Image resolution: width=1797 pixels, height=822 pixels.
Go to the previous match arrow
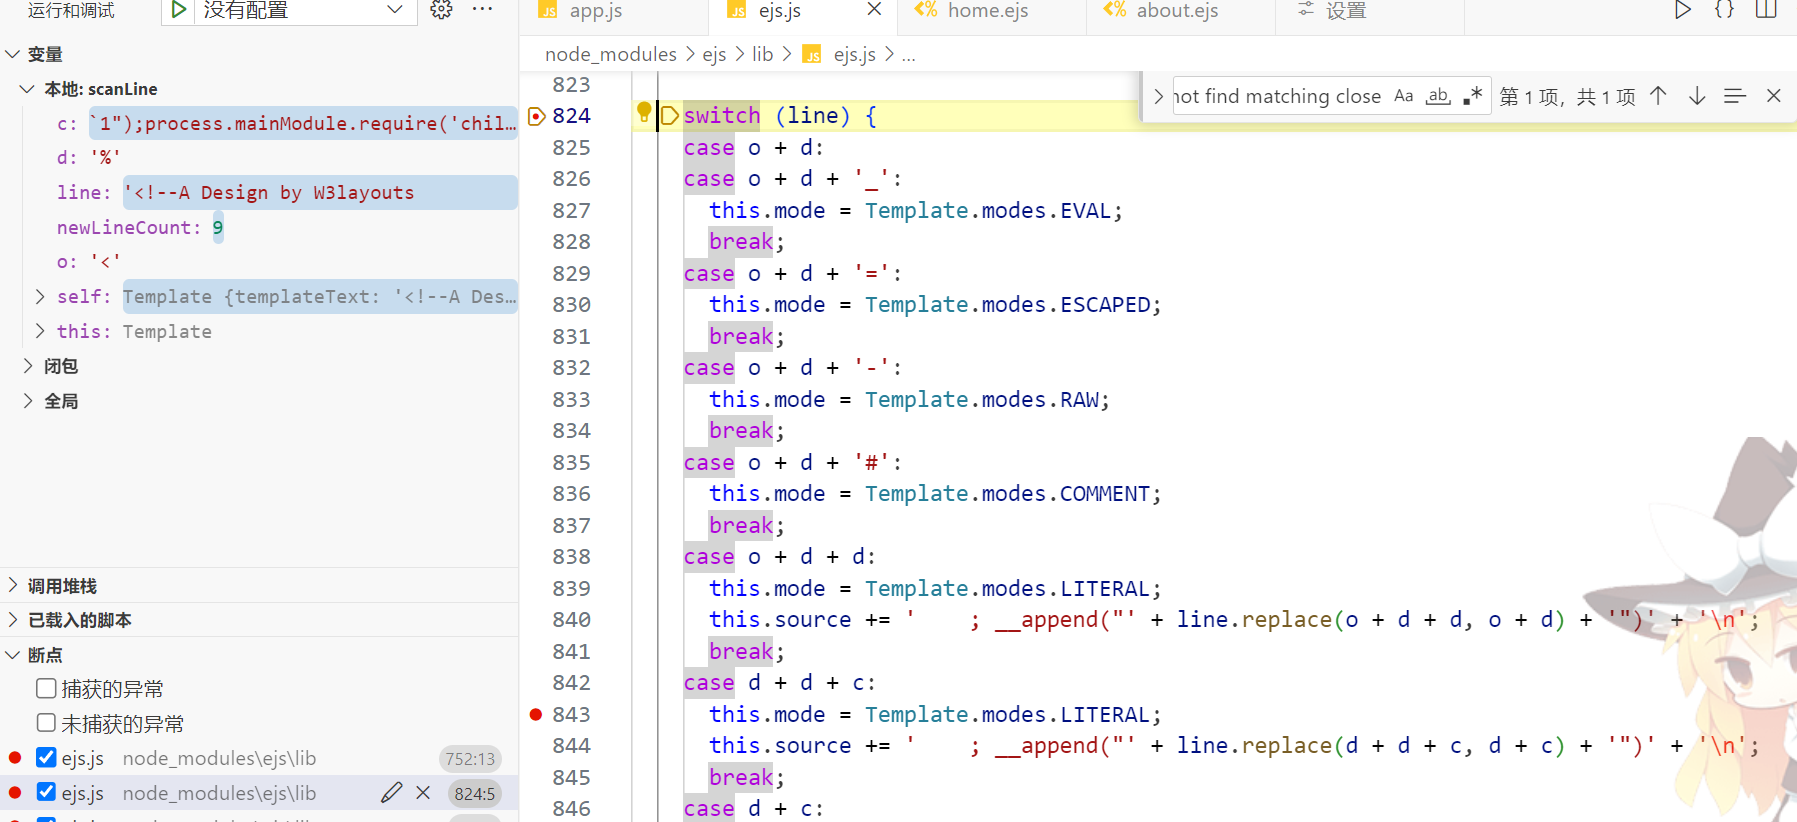pos(1658,96)
